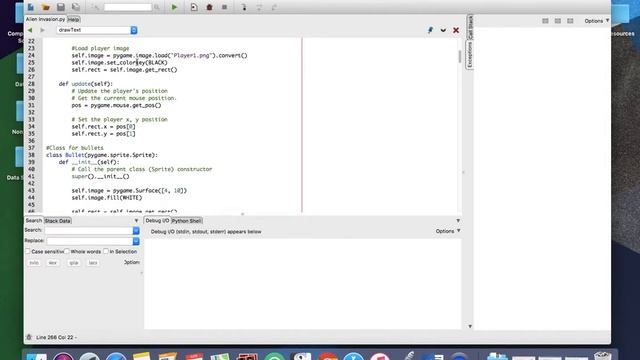
Task: Go forward with the grey right arrow
Action: pyautogui.click(x=42, y=30)
